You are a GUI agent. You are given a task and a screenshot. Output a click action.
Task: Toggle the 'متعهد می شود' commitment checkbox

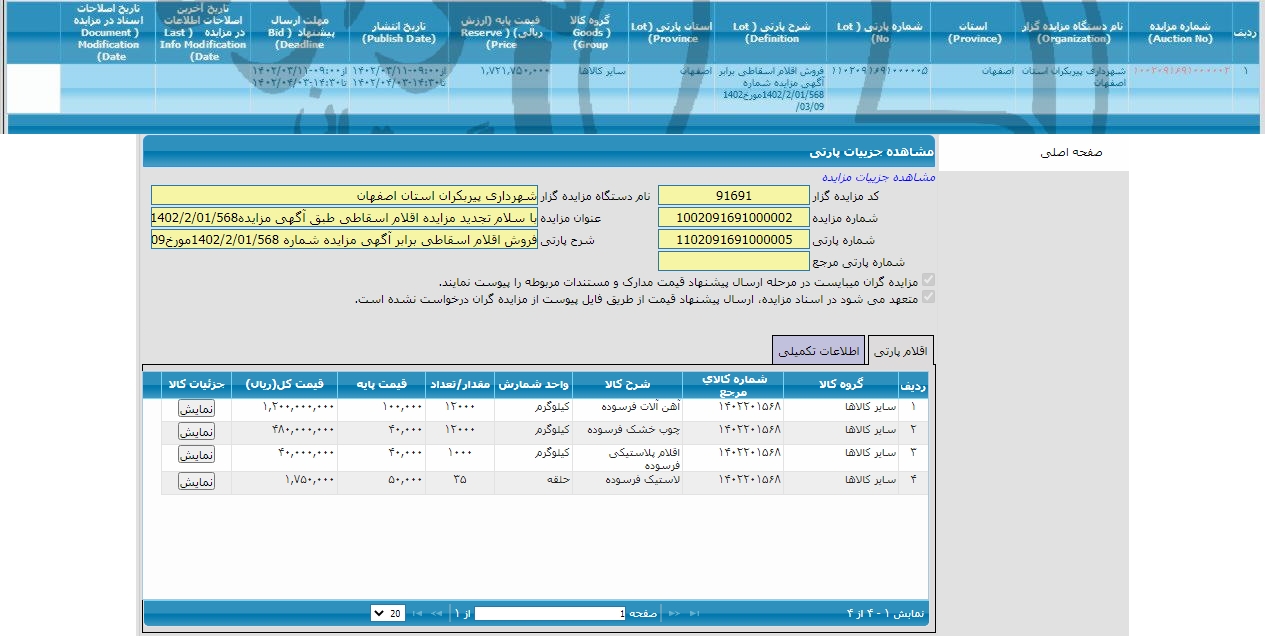pyautogui.click(x=929, y=297)
